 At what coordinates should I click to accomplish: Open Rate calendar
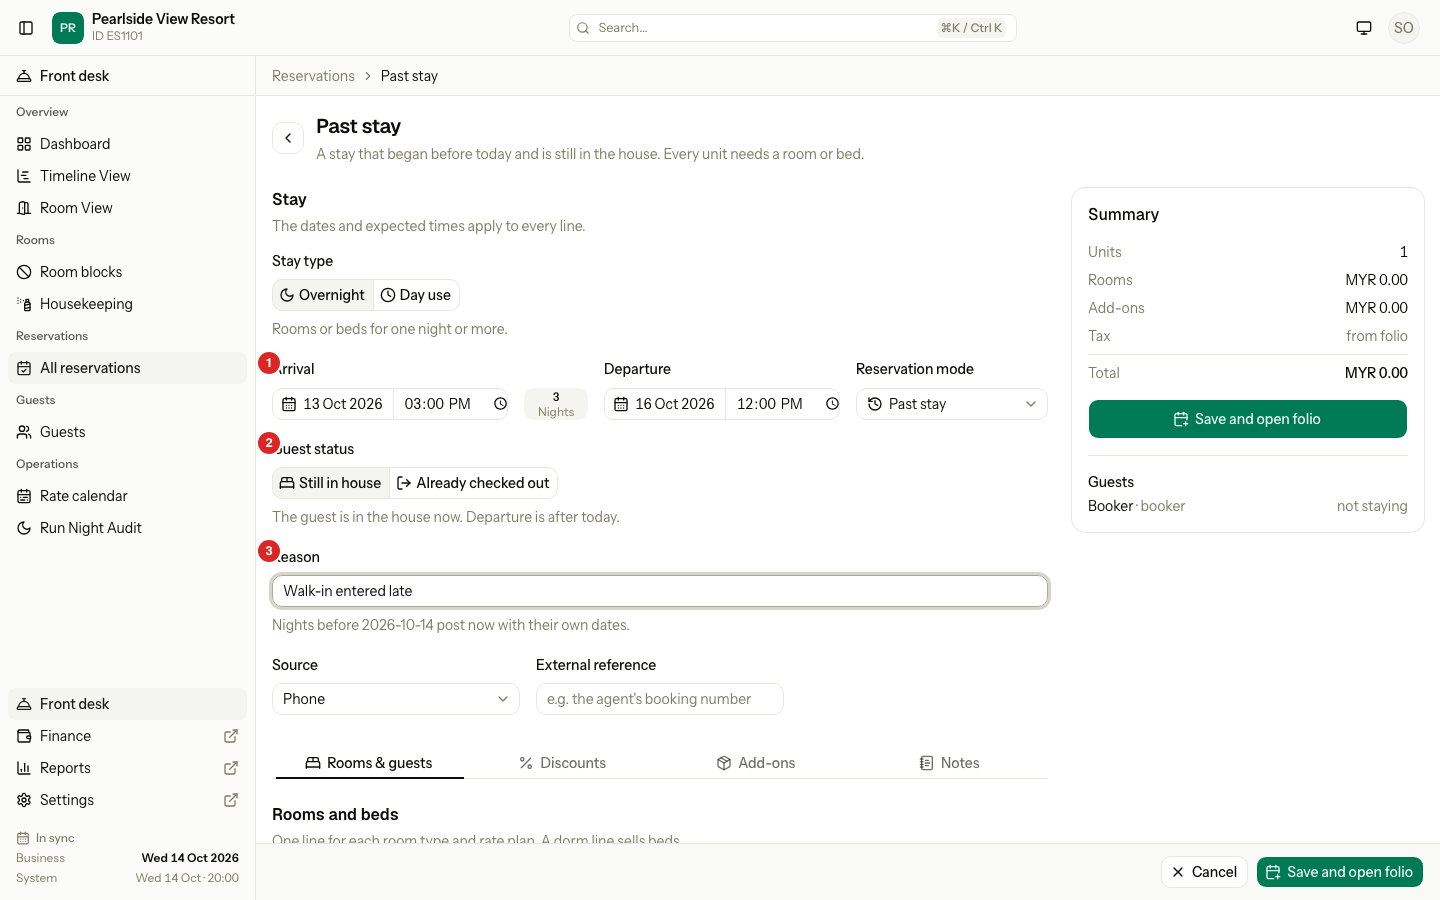point(127,496)
